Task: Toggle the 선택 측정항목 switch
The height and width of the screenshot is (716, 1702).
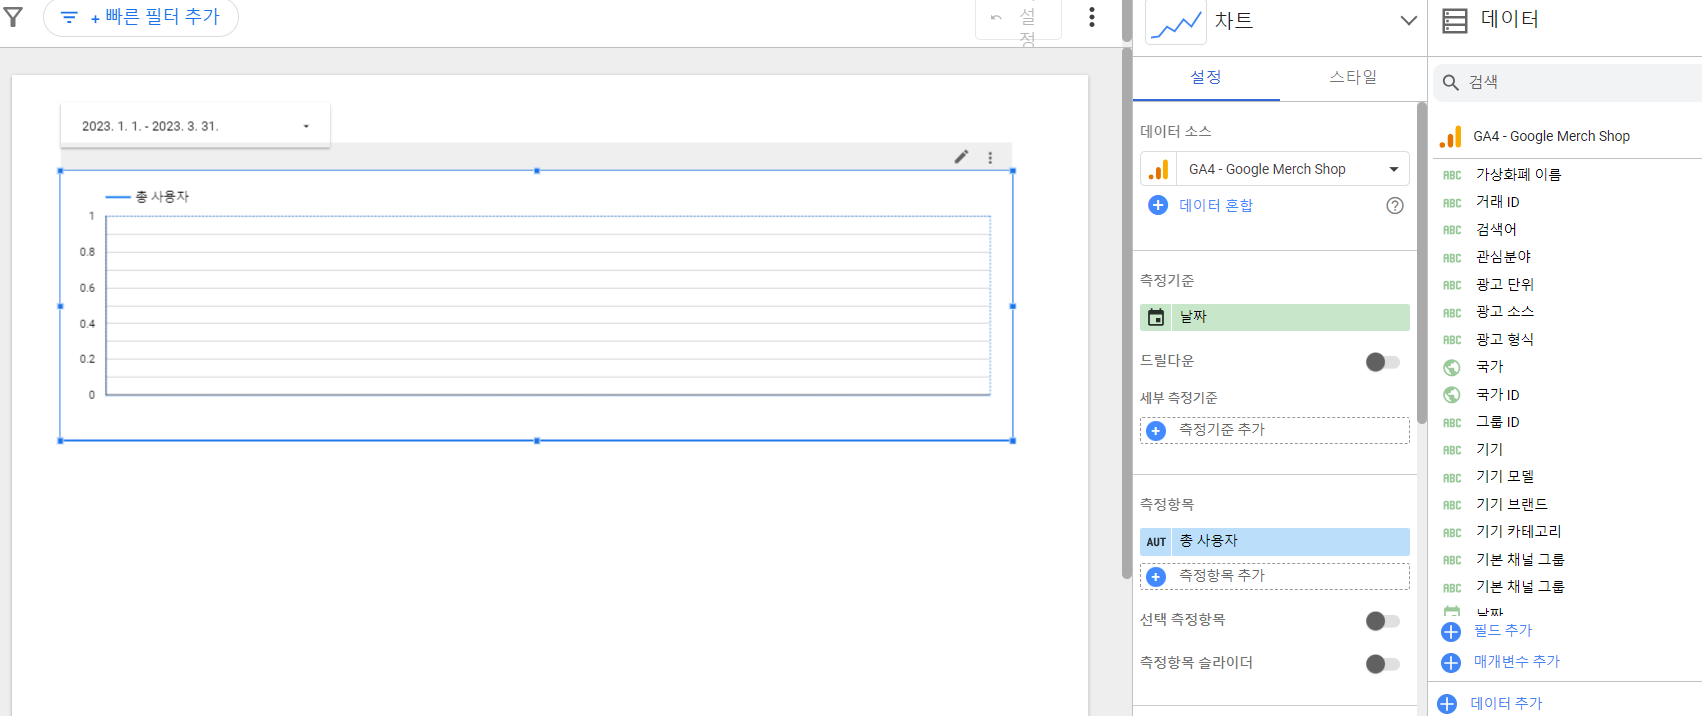Action: coord(1382,621)
